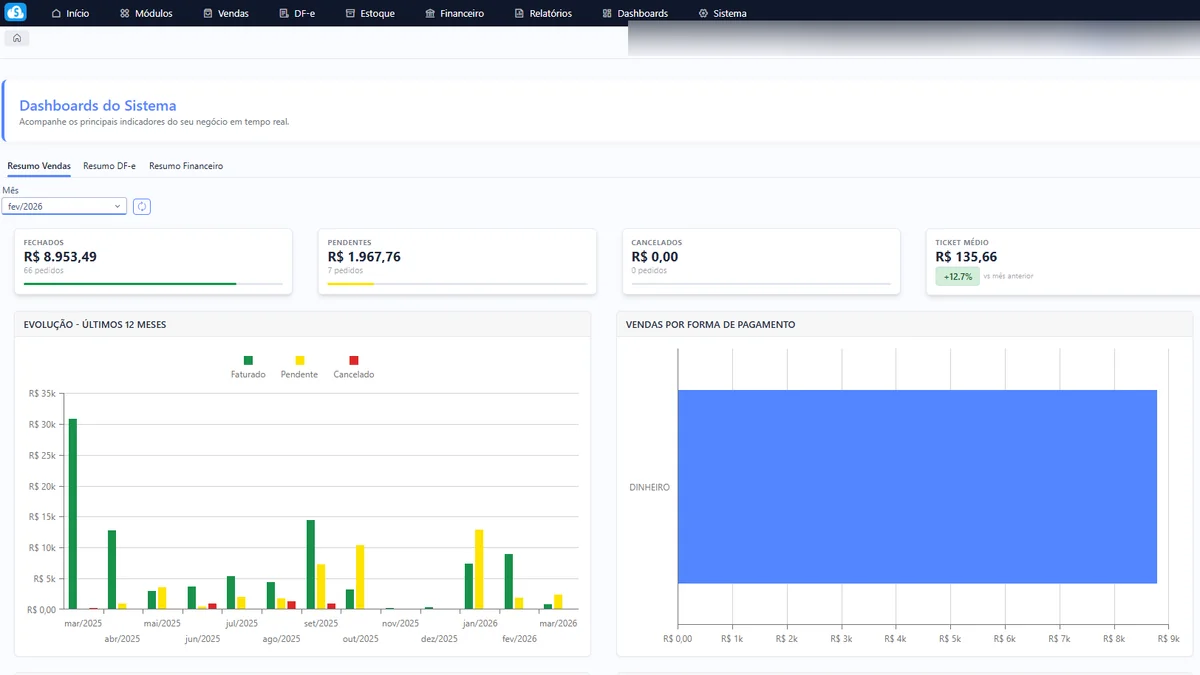This screenshot has height=675, width=1200.
Task: Open Financeiro via the bank icon
Action: coord(429,13)
